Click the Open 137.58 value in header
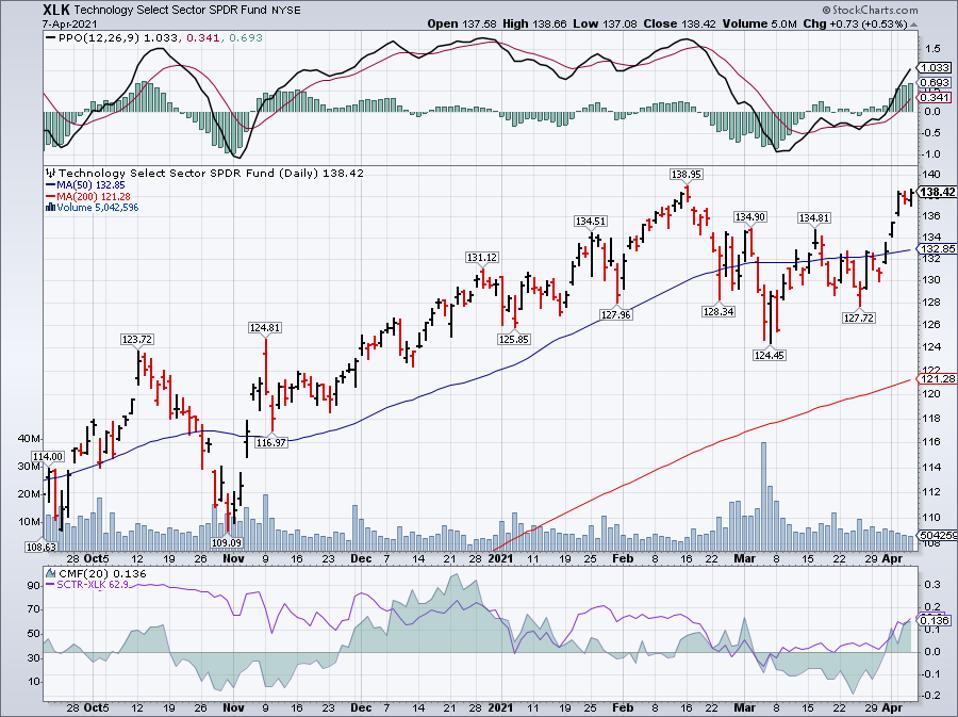This screenshot has height=717, width=958. (x=463, y=24)
